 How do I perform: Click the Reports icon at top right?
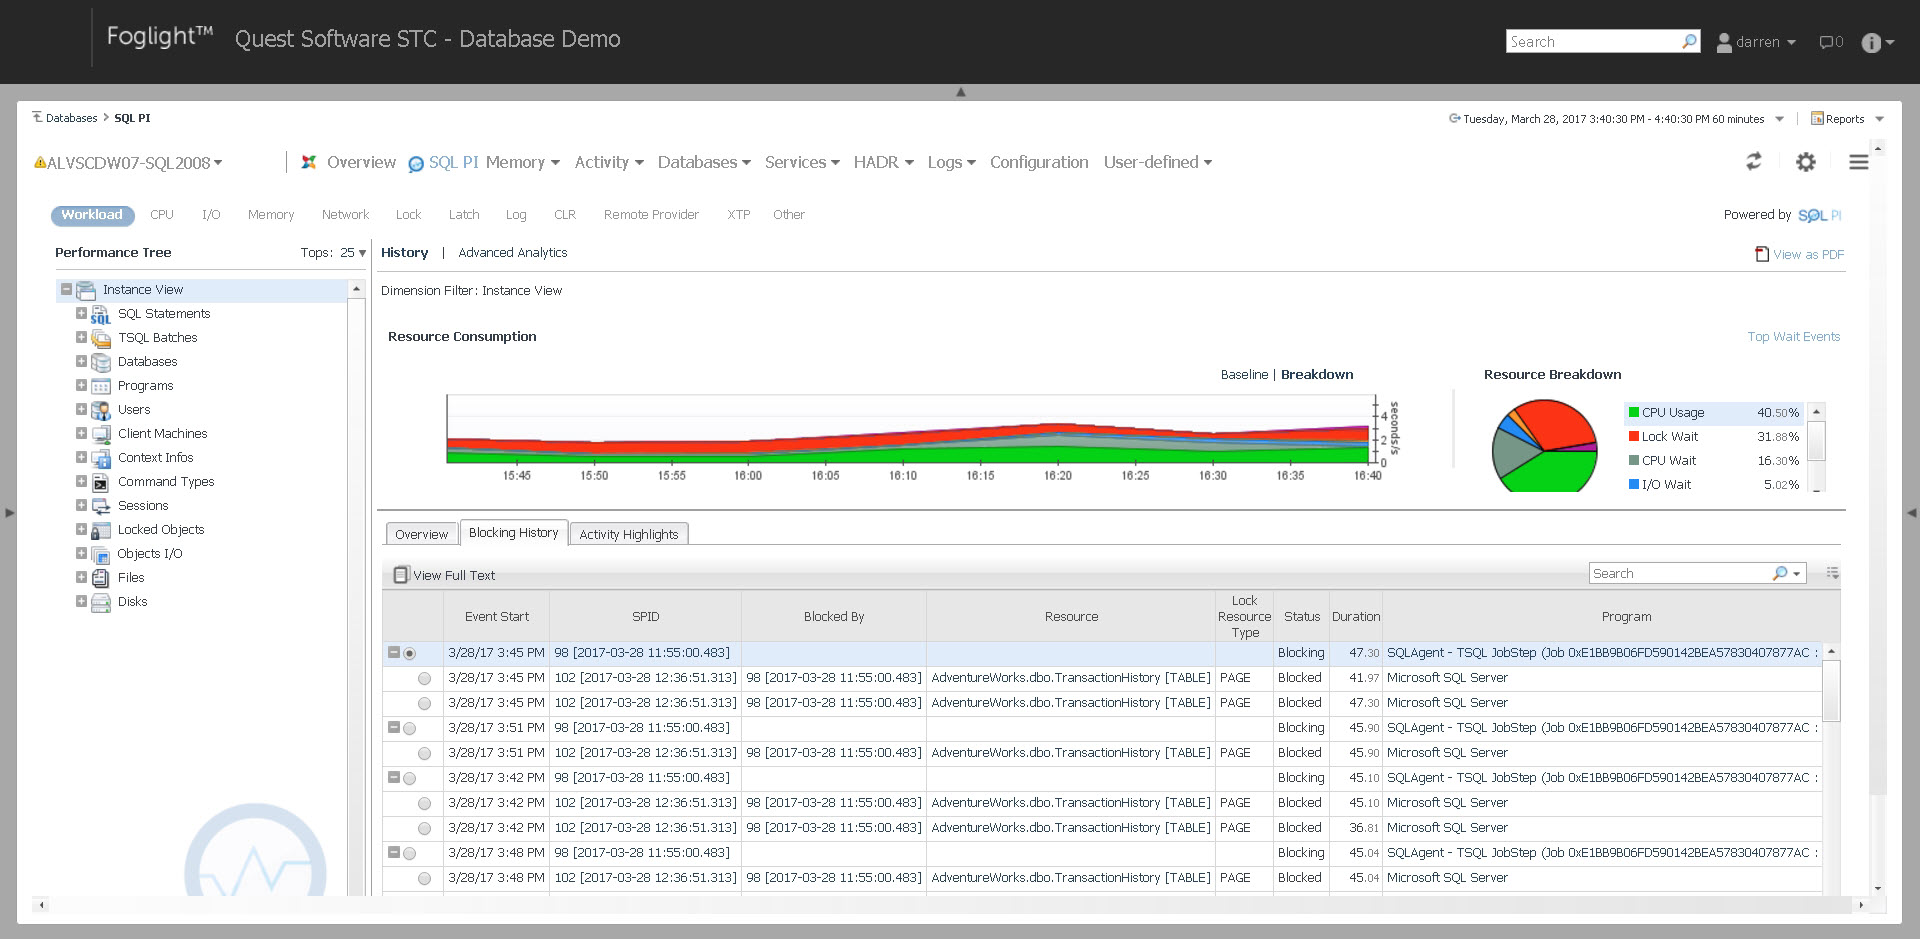point(1817,118)
